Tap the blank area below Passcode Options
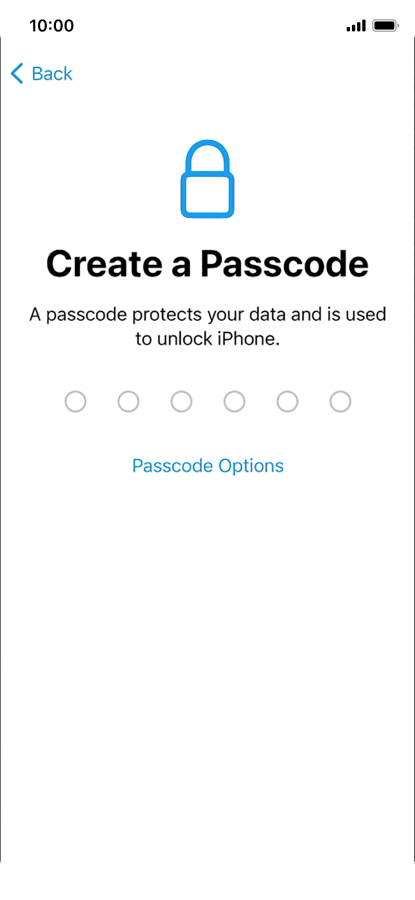This screenshot has width=415, height=900. click(x=208, y=660)
